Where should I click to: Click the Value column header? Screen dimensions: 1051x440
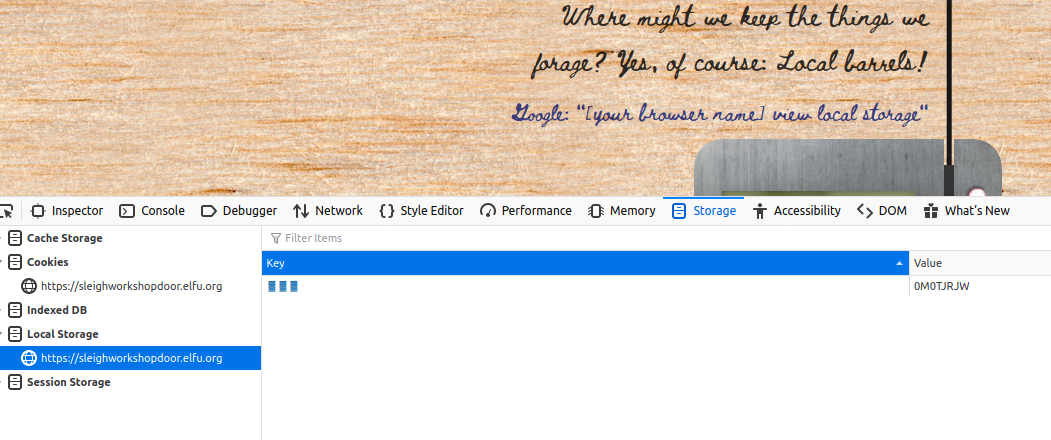(980, 263)
